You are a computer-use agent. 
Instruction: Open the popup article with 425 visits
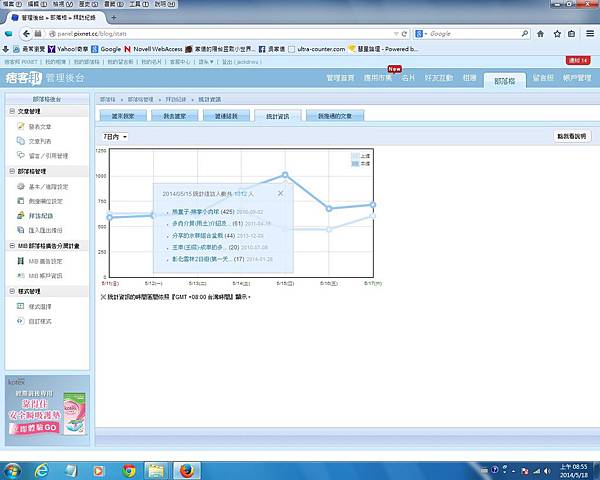coord(197,212)
